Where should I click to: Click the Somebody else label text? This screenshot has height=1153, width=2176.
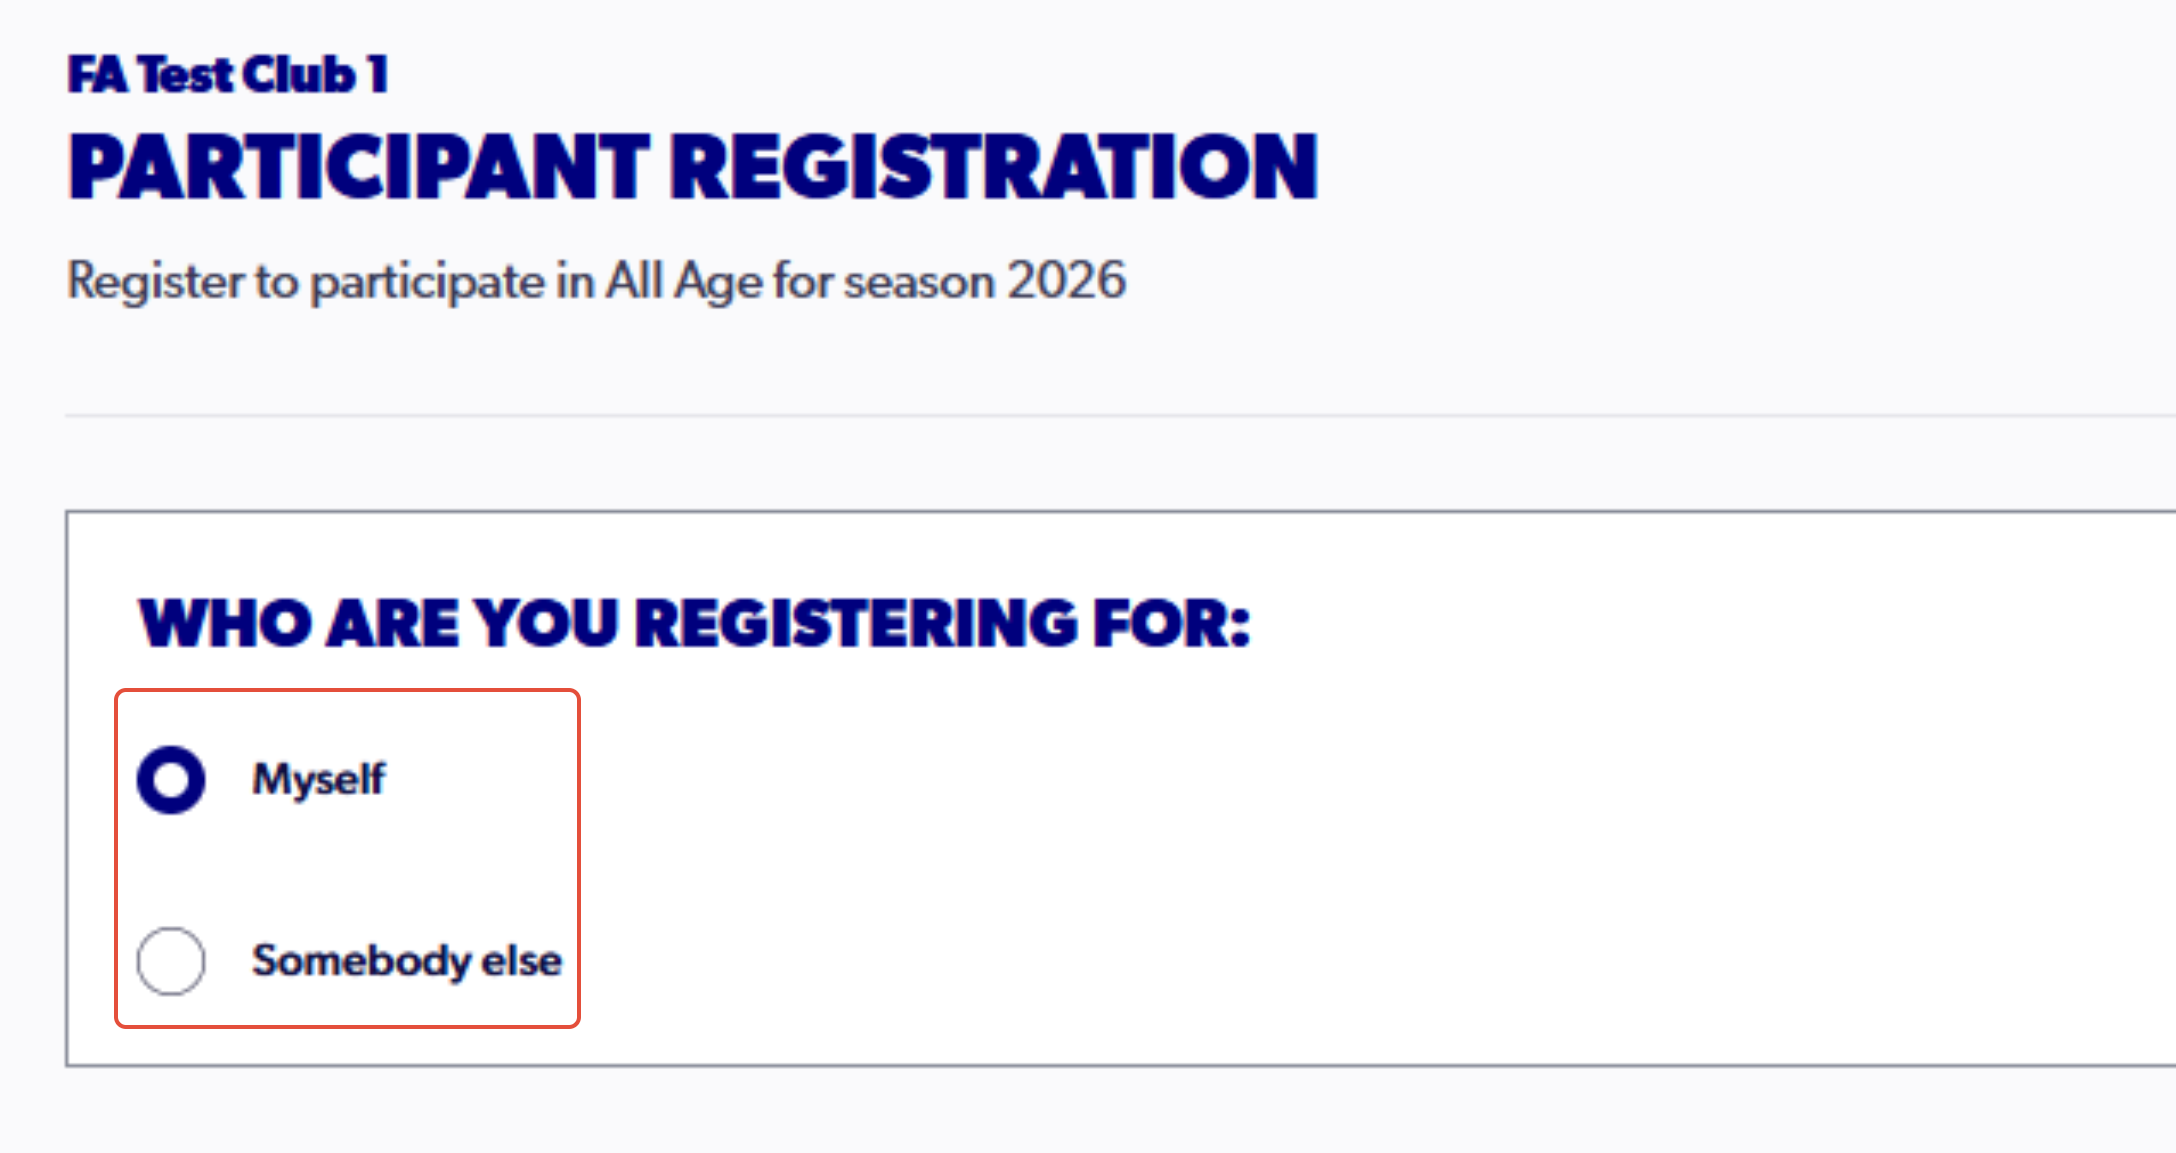406,961
